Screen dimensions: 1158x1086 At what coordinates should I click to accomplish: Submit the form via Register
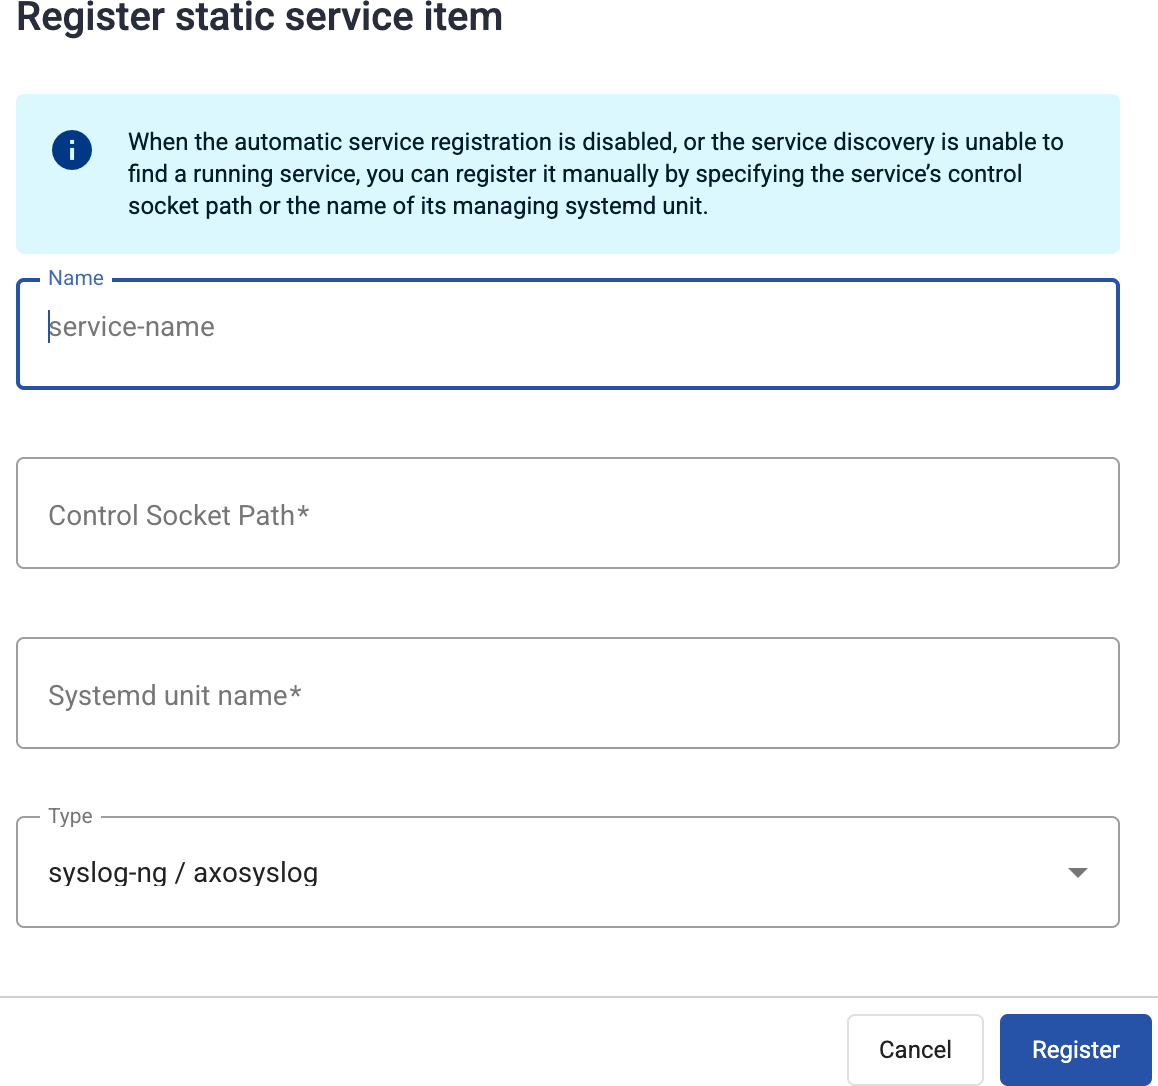tap(1075, 1049)
